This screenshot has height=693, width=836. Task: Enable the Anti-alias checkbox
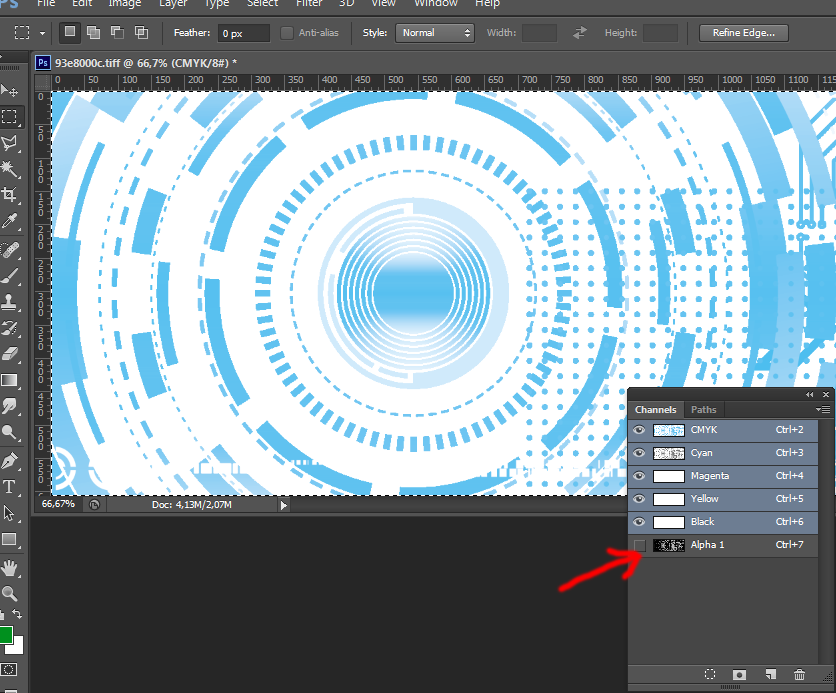click(287, 33)
